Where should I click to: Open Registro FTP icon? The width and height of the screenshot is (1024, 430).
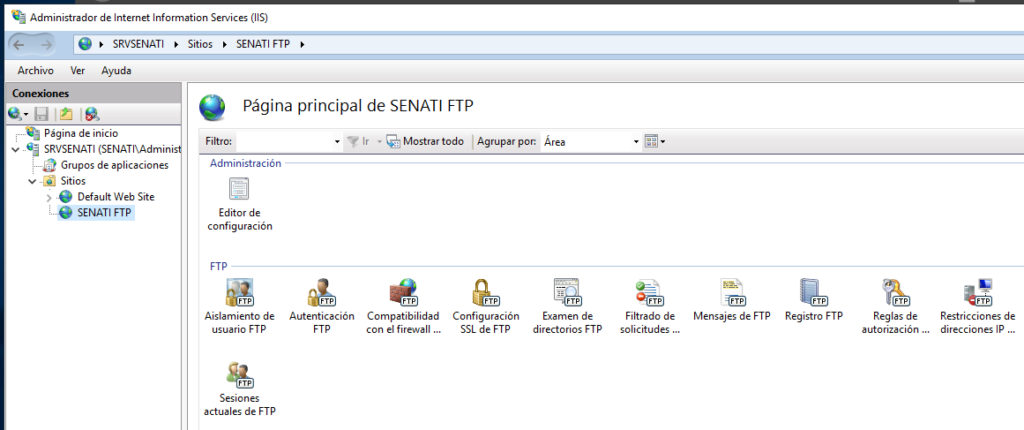coord(814,293)
